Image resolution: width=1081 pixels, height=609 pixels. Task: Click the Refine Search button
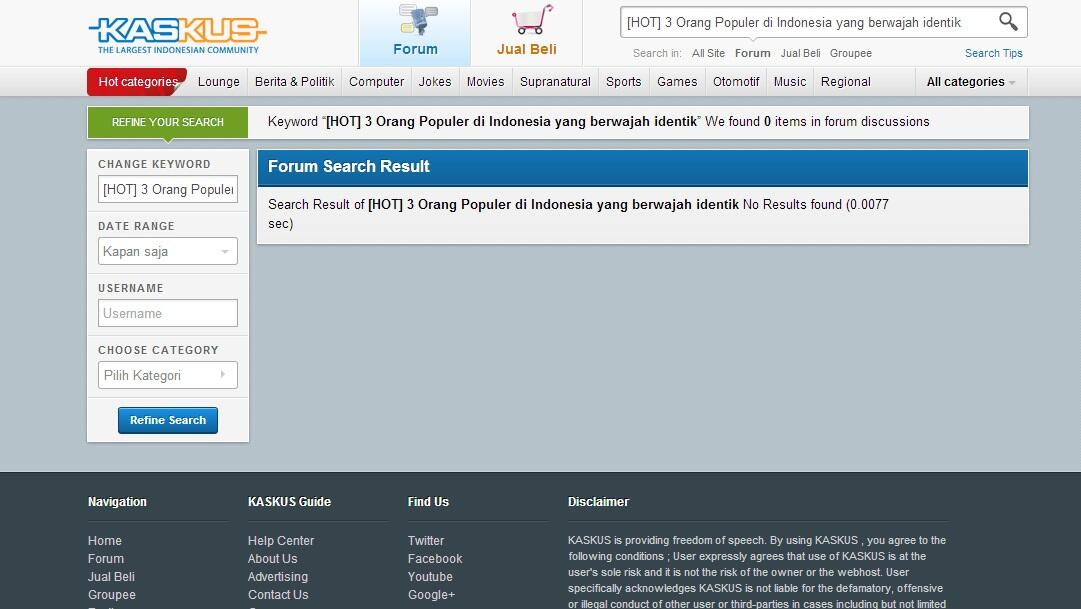pos(168,420)
